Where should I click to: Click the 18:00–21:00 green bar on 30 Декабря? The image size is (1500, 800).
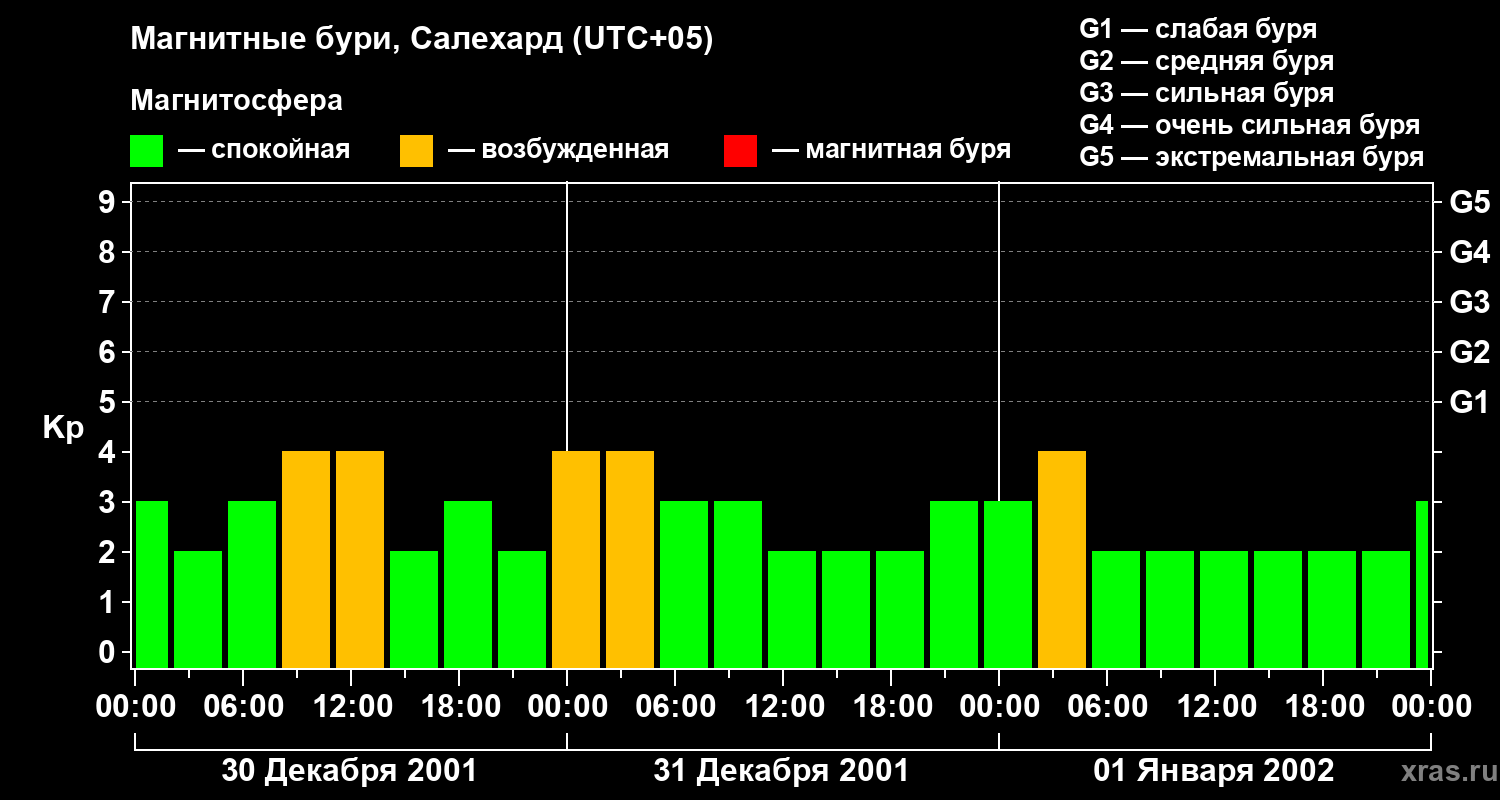(468, 584)
